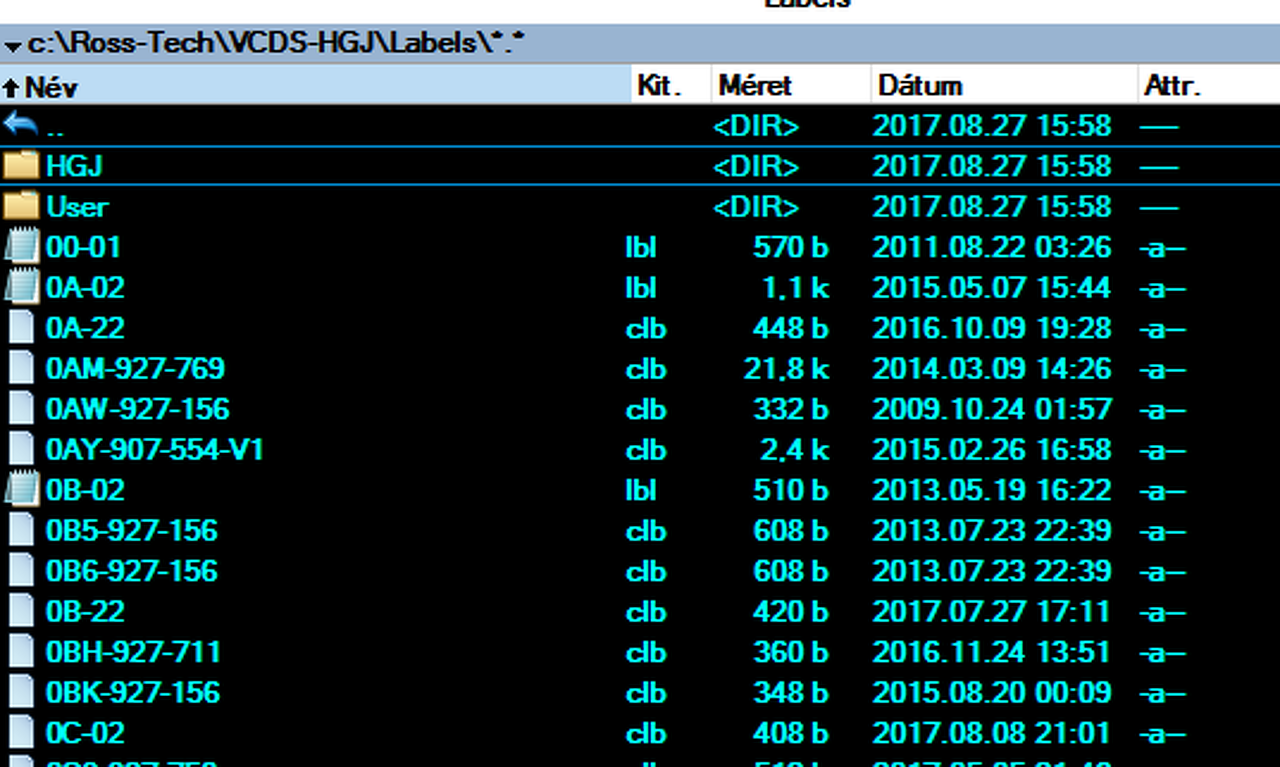Click the <DIR> entry of HGJ row
The image size is (1280, 767).
756,166
